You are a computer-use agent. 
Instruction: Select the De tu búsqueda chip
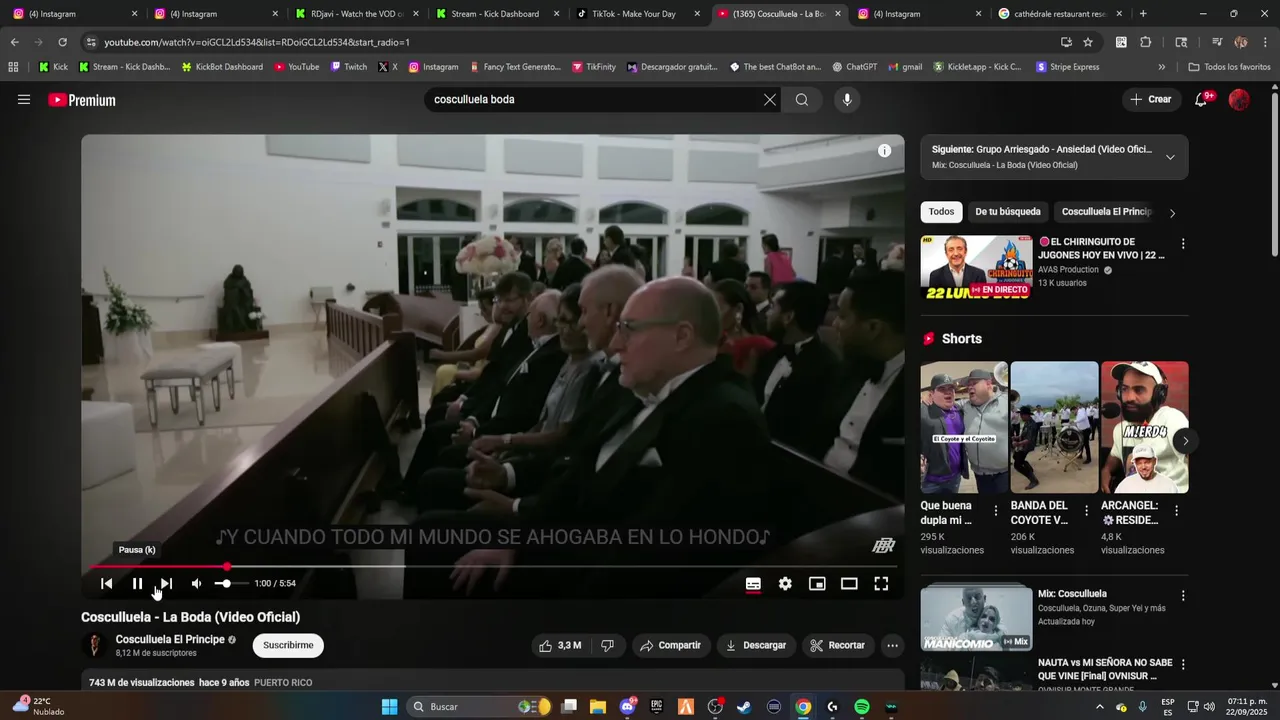tap(1008, 212)
